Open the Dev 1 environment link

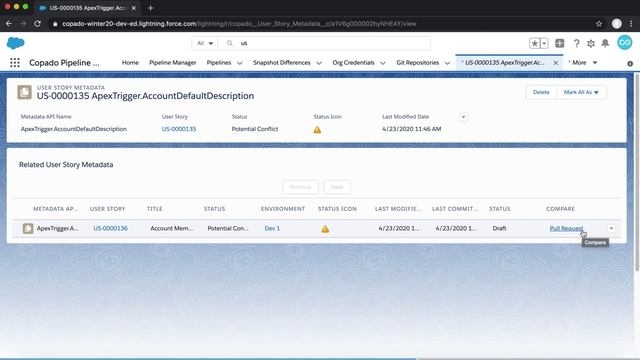[272, 228]
